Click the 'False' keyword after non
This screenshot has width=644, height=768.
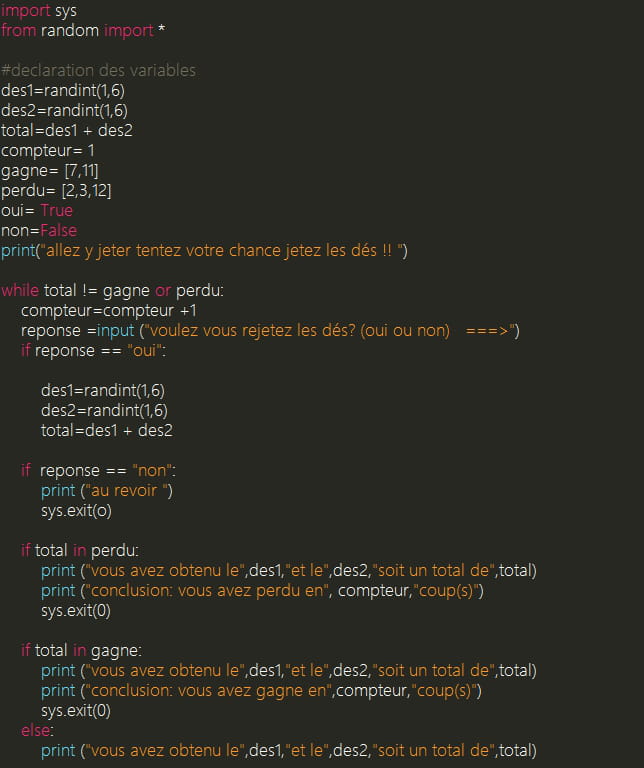click(x=58, y=231)
